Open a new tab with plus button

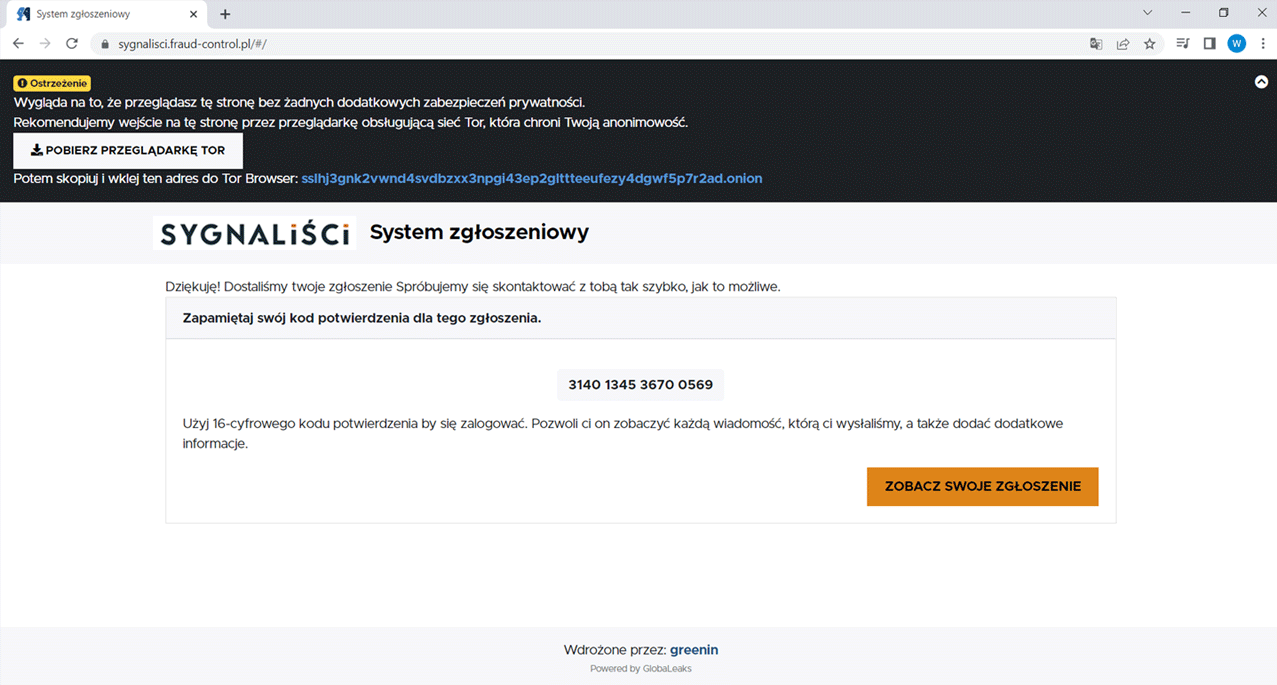(x=225, y=14)
